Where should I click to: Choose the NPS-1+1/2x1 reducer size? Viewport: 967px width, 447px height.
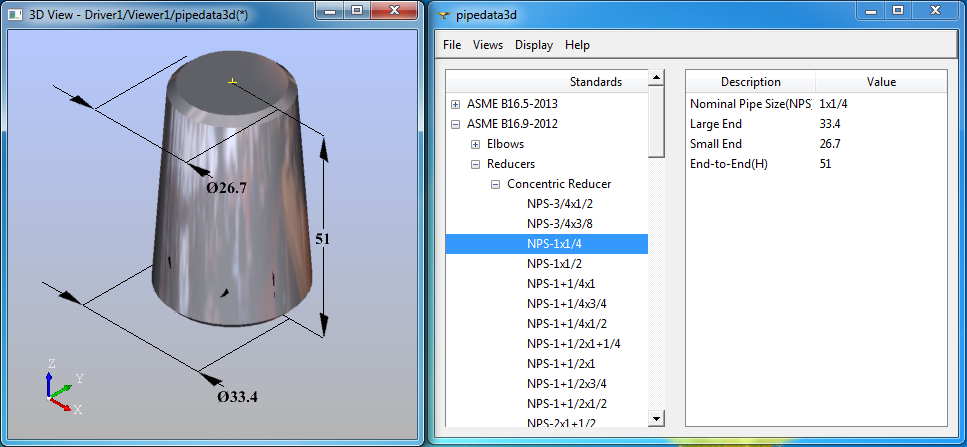(x=561, y=364)
